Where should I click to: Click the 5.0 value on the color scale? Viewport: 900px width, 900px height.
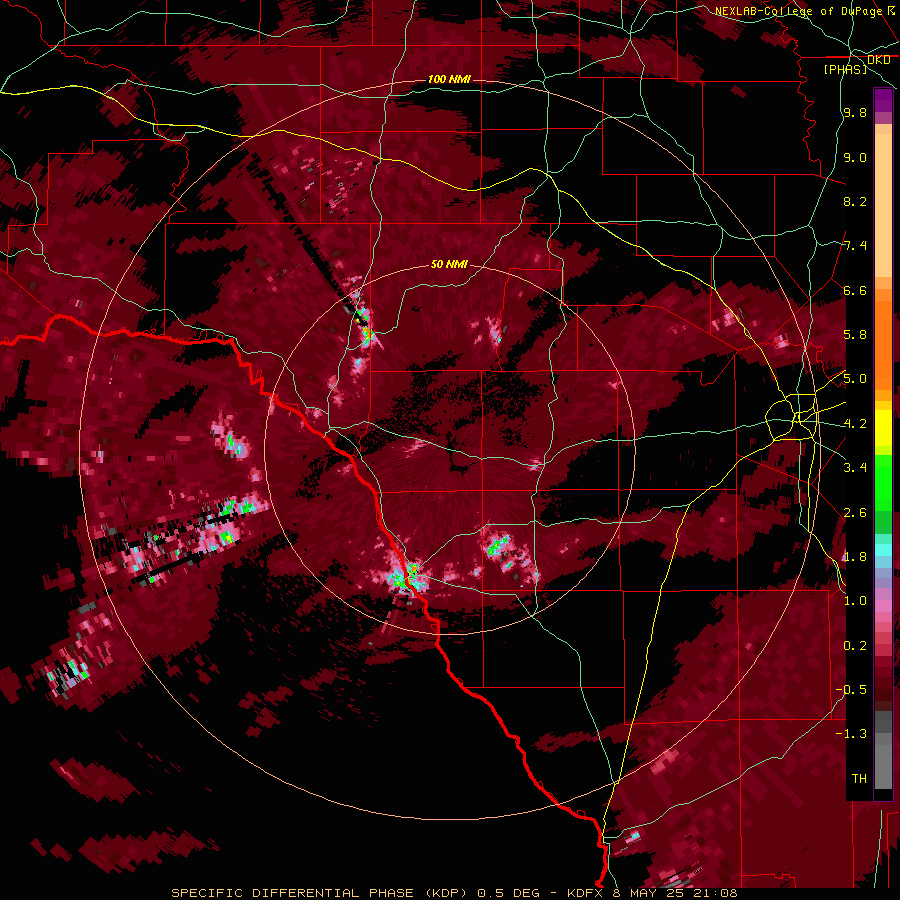click(x=855, y=379)
